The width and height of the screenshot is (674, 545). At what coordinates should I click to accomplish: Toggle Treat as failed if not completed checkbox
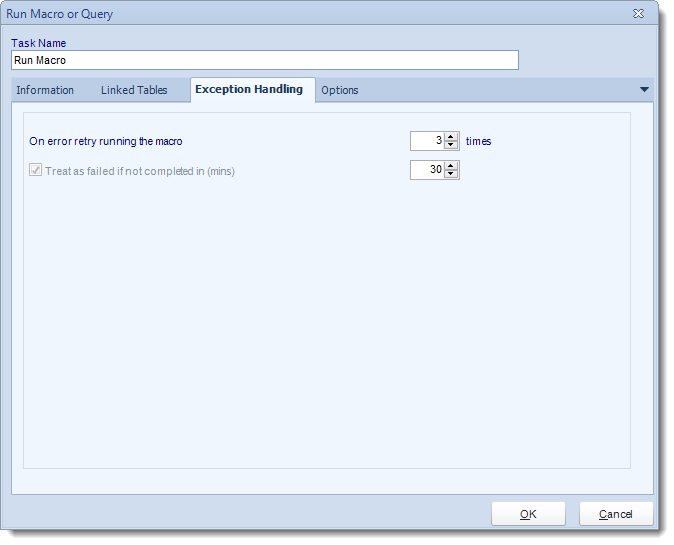coord(35,170)
